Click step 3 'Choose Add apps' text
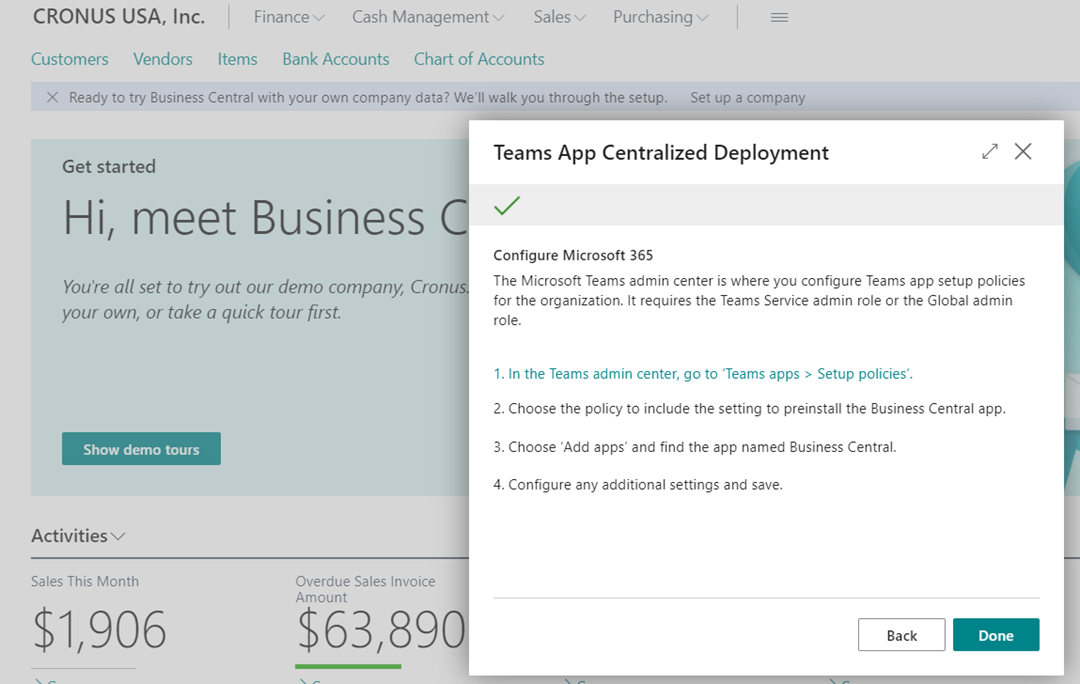This screenshot has width=1080, height=684. tap(695, 447)
